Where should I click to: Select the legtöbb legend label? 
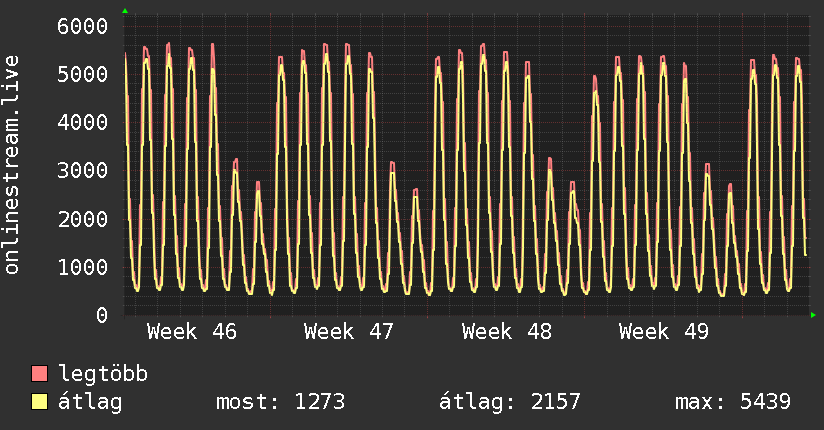coord(103,375)
